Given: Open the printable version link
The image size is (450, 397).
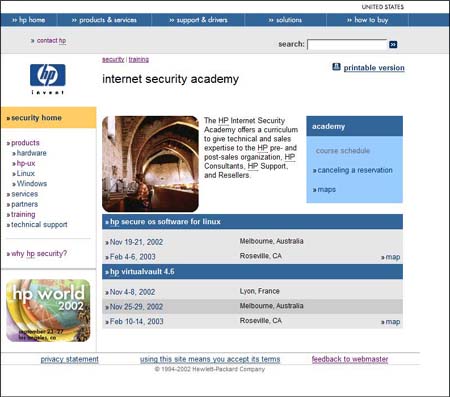Looking at the screenshot, I should (x=374, y=68).
